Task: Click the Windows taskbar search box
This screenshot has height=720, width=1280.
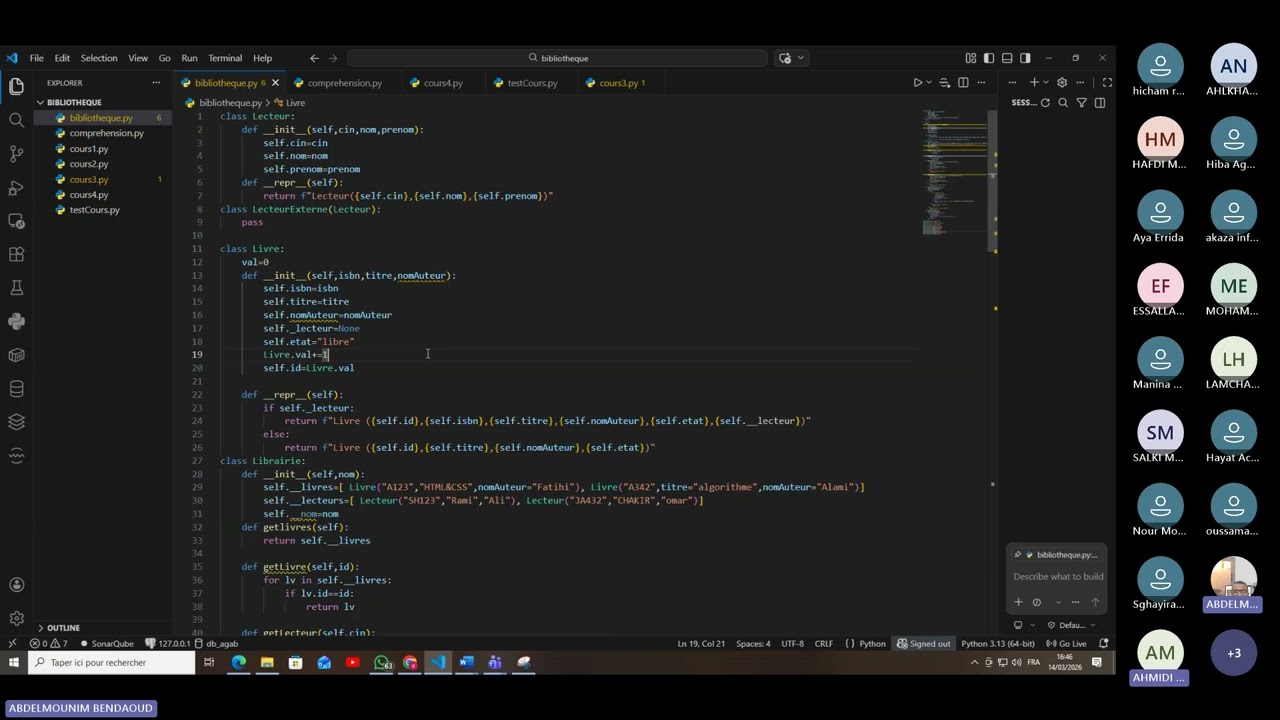Action: pyautogui.click(x=111, y=663)
